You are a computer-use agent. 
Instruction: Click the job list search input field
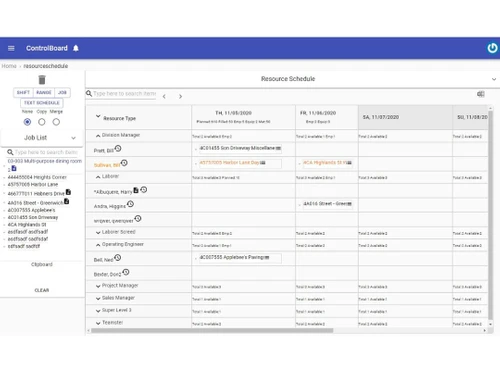pos(46,152)
